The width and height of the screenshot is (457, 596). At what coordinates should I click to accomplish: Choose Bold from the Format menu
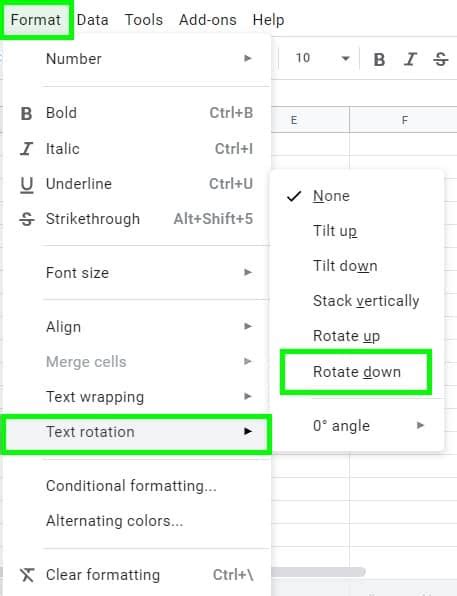pyautogui.click(x=137, y=113)
